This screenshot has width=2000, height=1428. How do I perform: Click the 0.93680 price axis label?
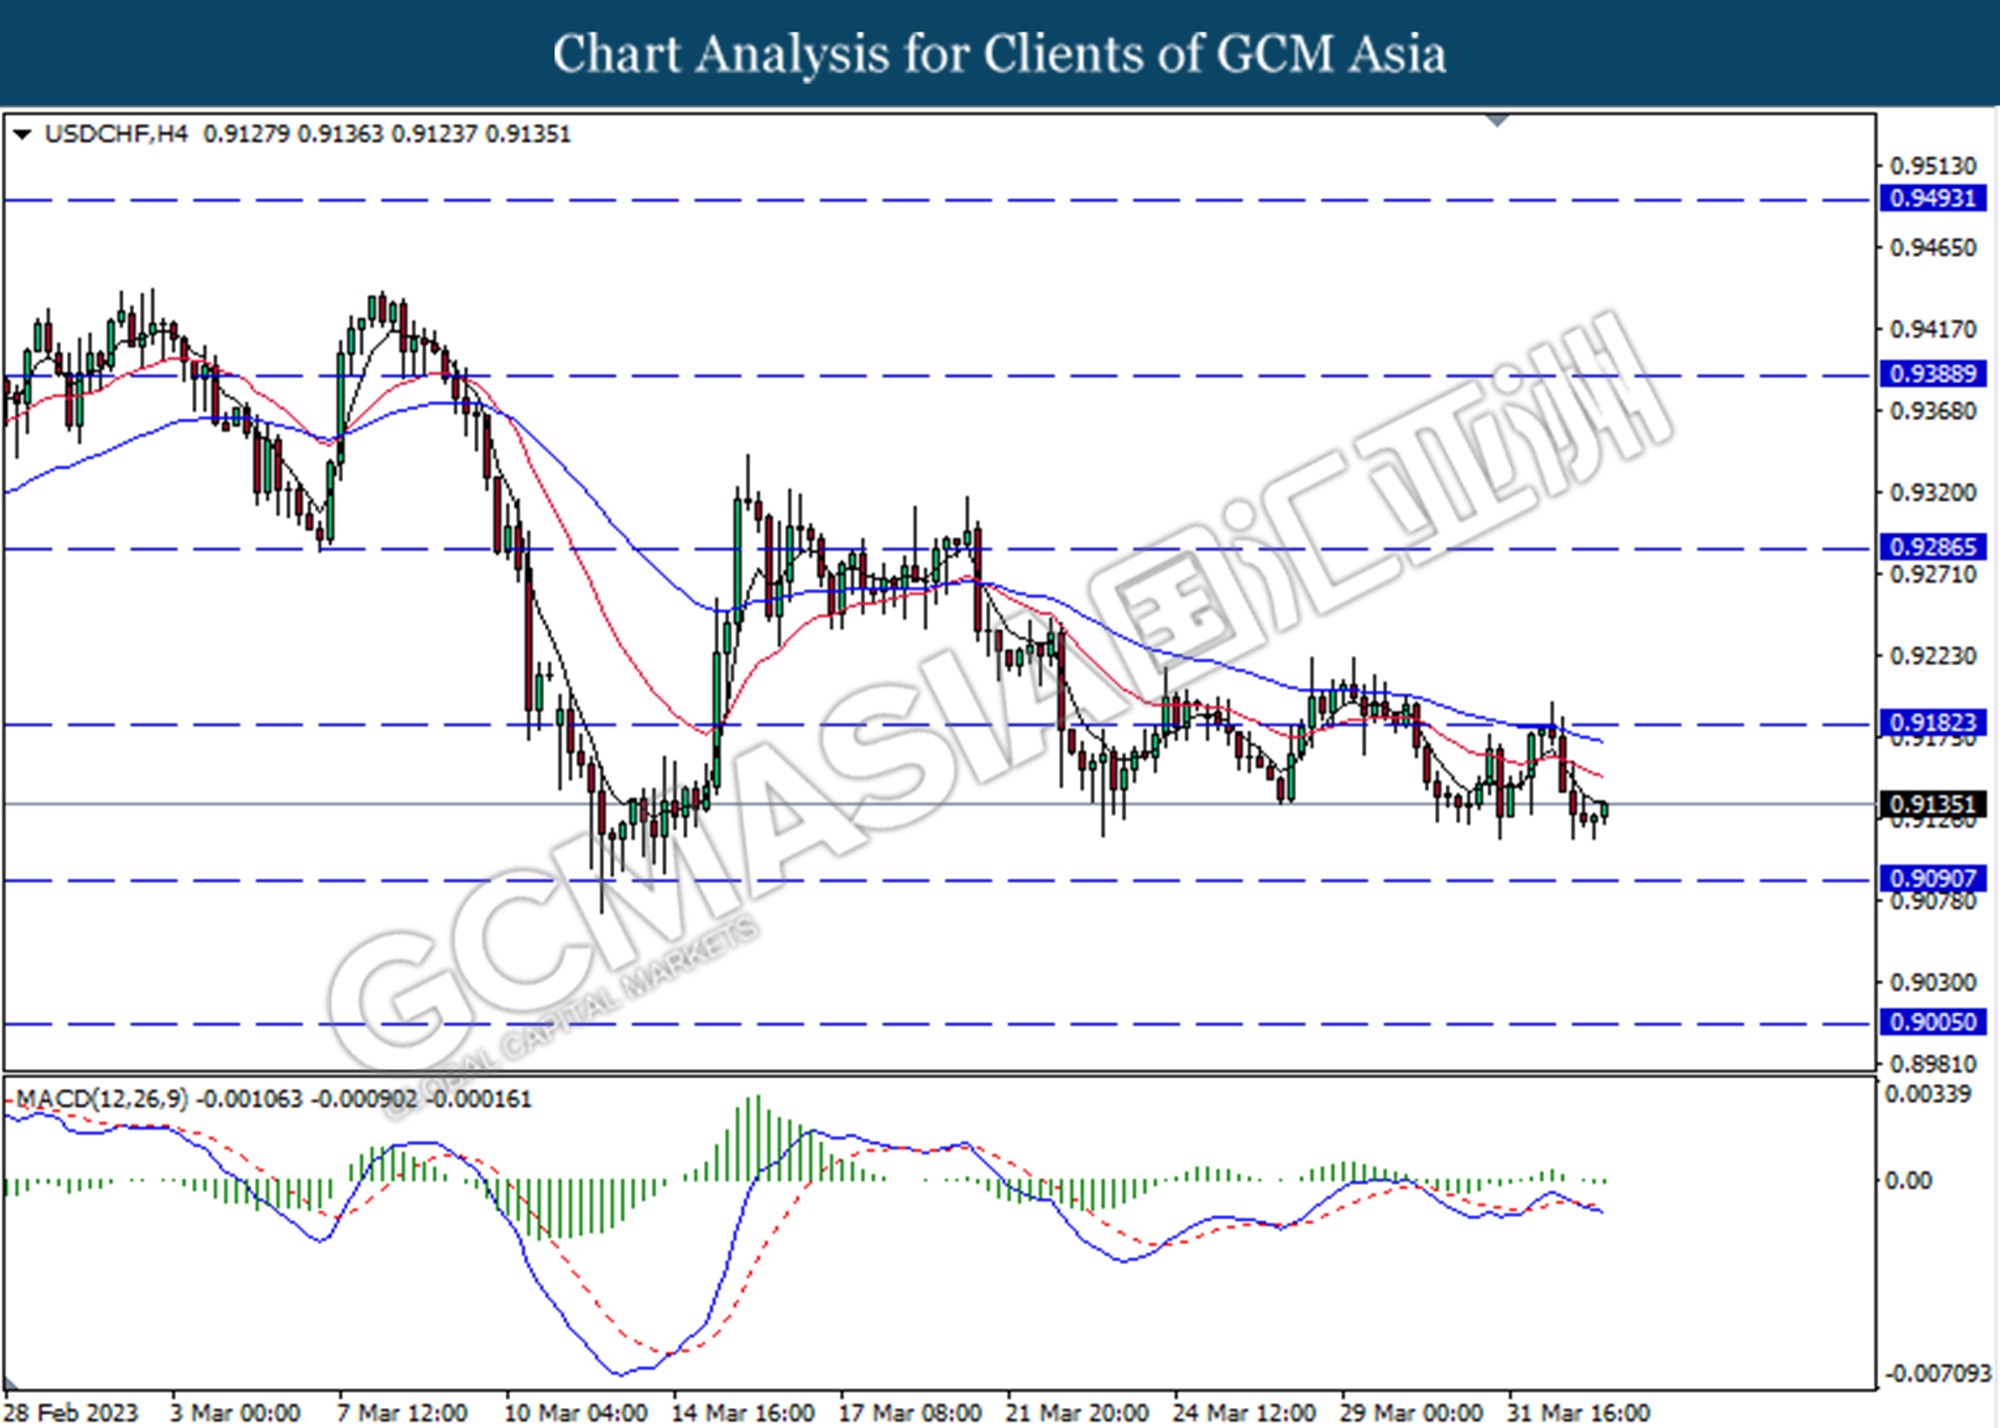click(1934, 411)
